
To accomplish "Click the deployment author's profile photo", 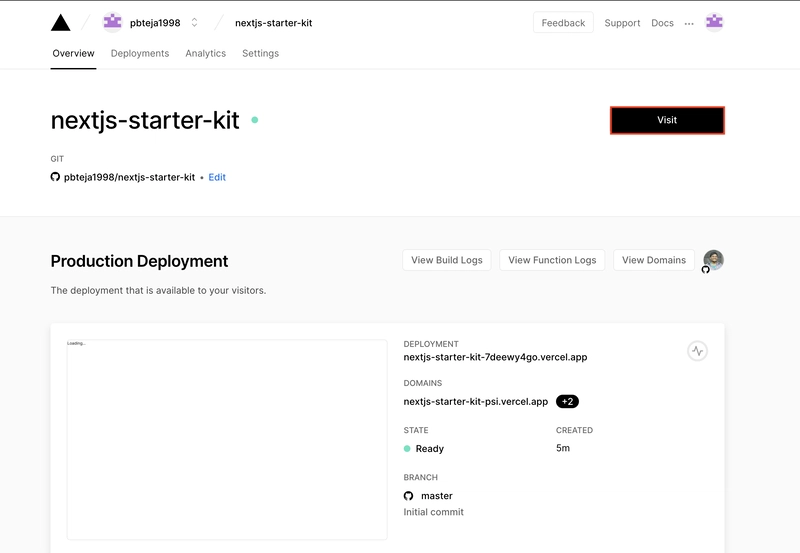I will [713, 260].
